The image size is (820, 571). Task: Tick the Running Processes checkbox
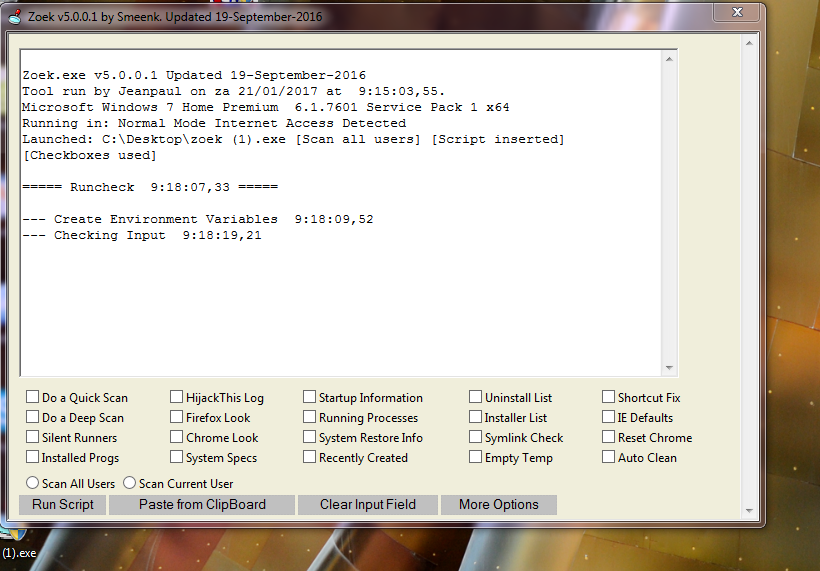point(310,417)
